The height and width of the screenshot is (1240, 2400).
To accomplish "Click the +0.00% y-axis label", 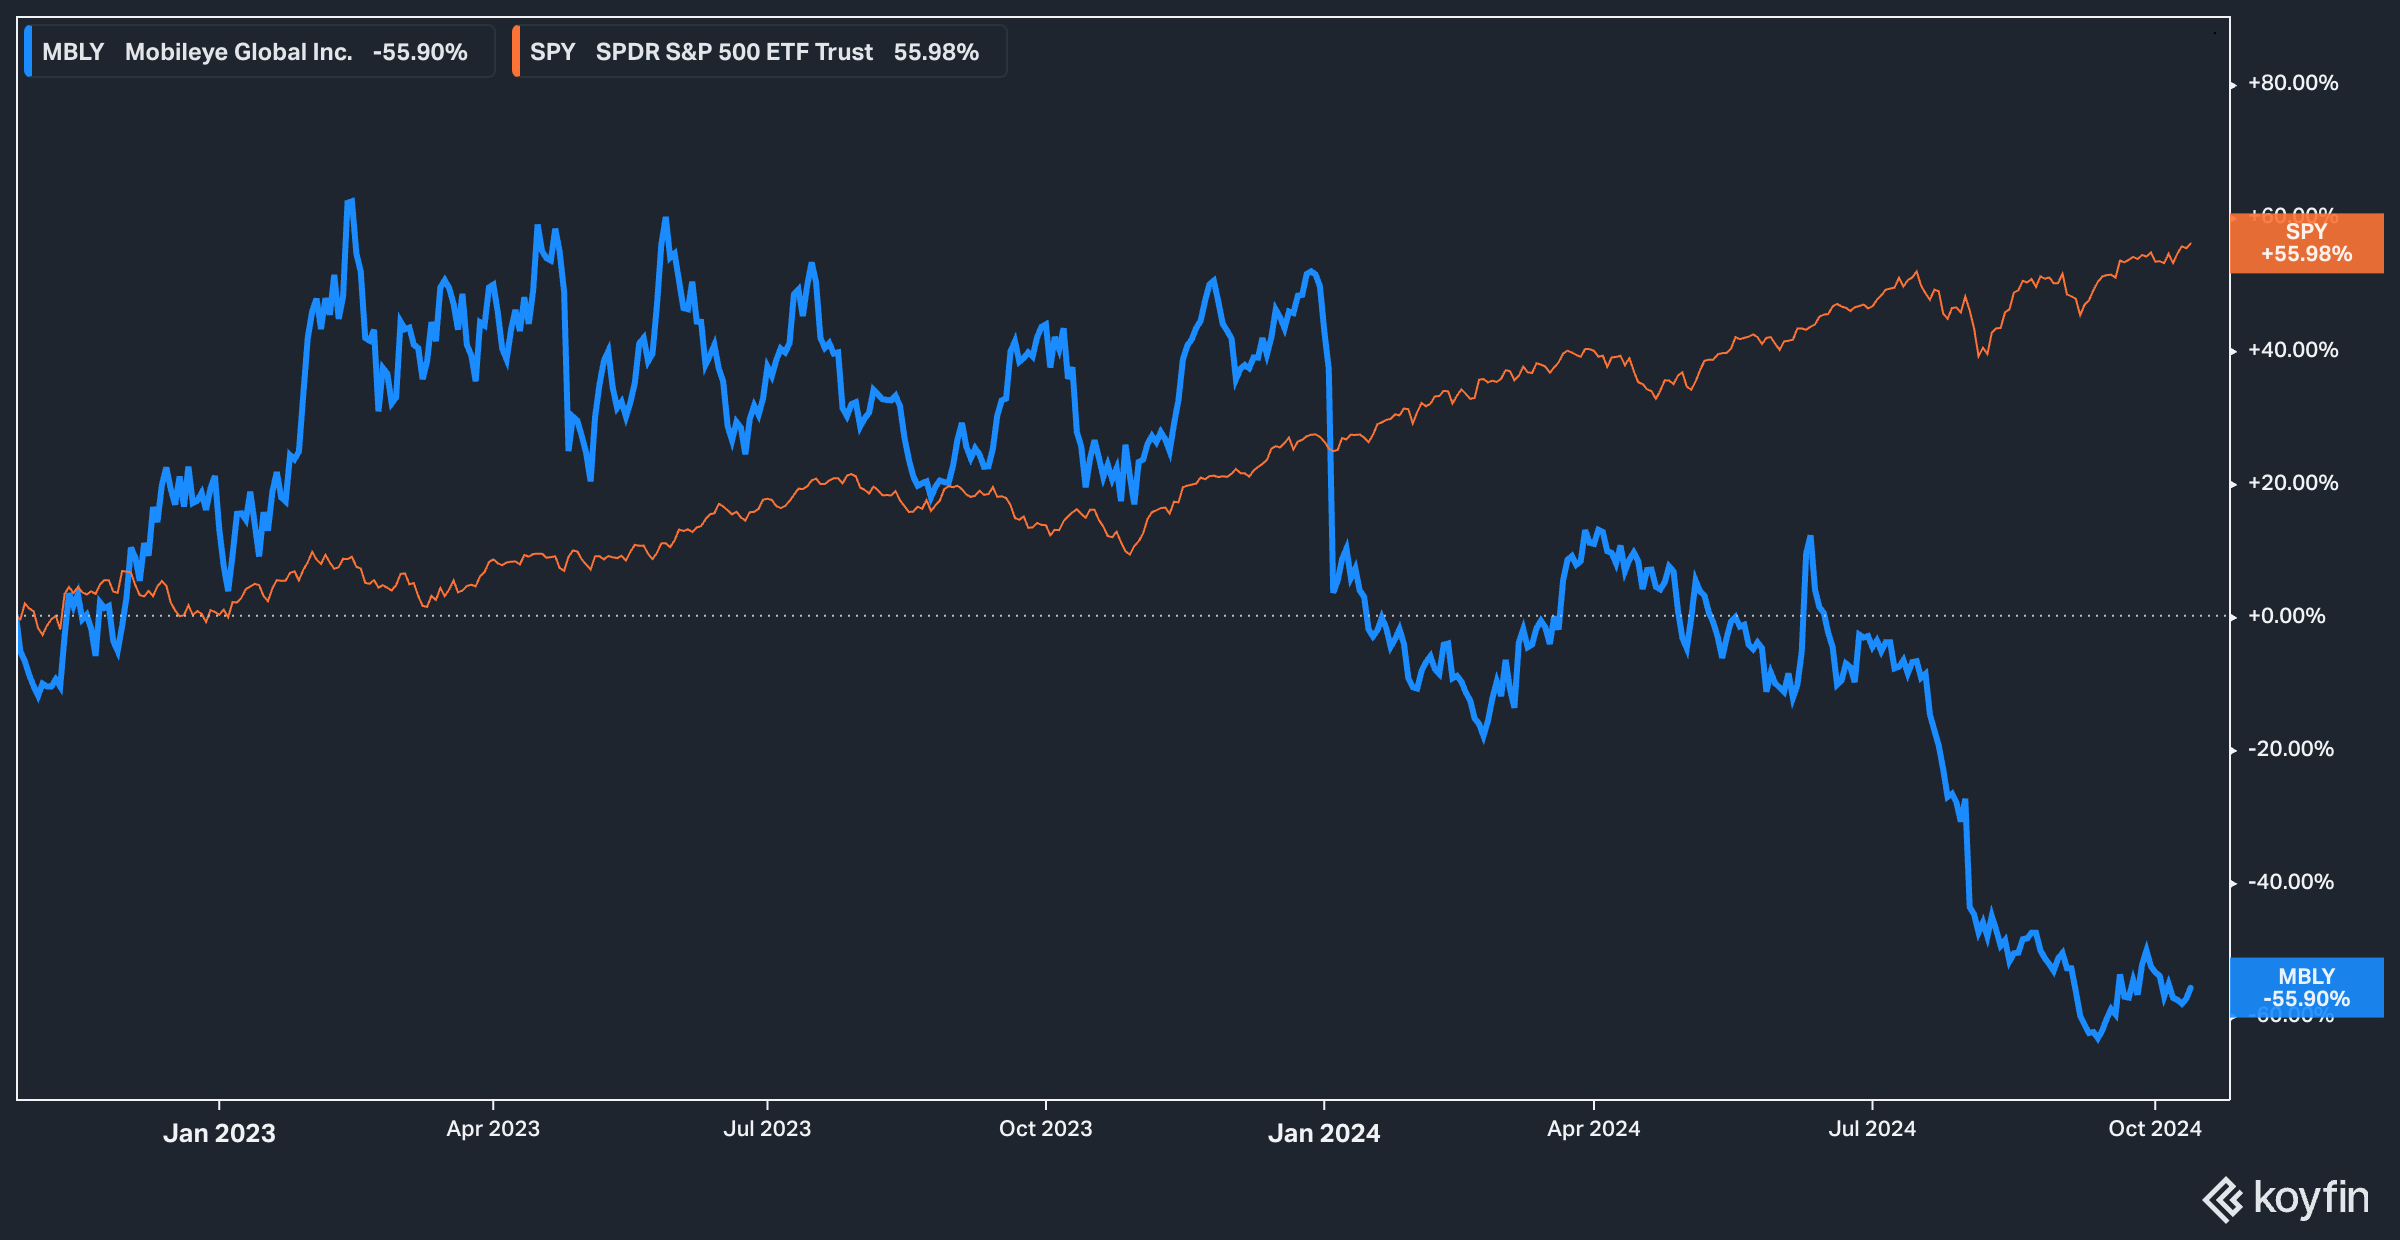I will coord(2287,616).
